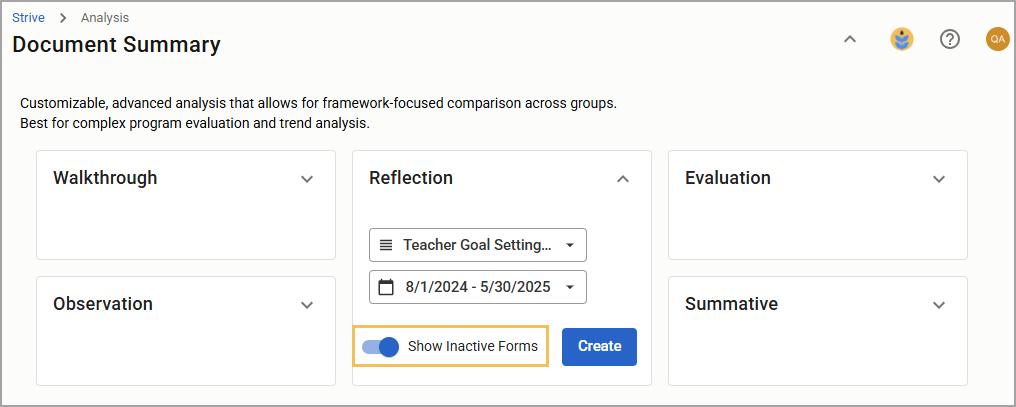The image size is (1016, 407).
Task: Expand the Observation card
Action: click(307, 305)
